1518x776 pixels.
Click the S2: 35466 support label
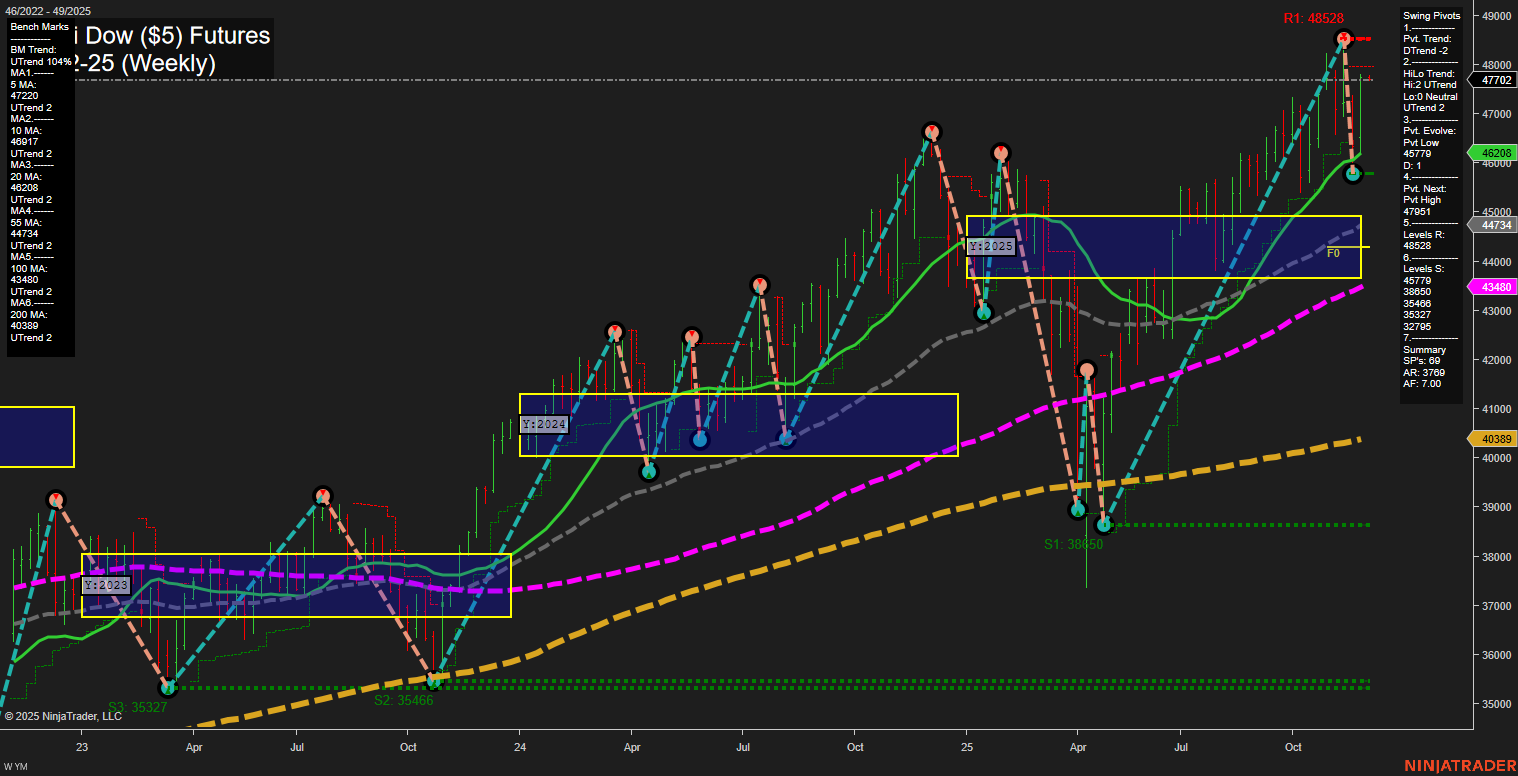pyautogui.click(x=404, y=701)
